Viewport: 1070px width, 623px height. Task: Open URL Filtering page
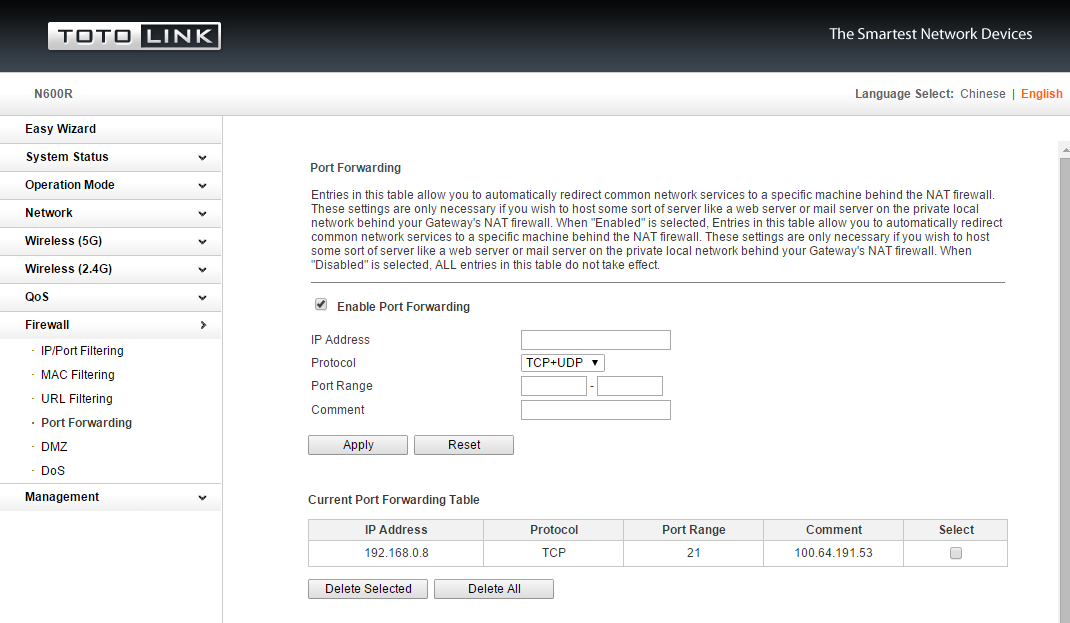[x=76, y=399]
